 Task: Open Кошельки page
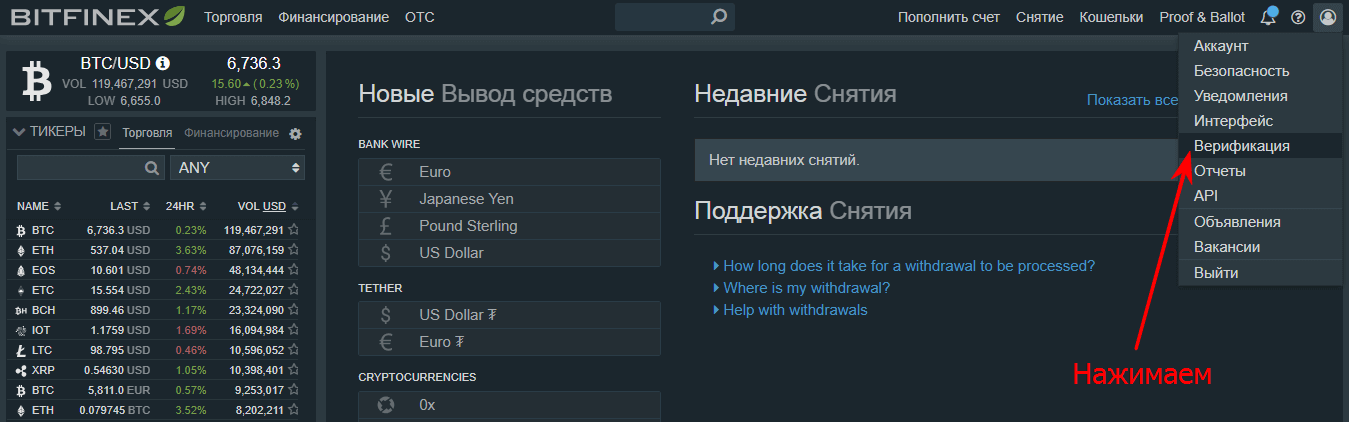[x=1111, y=18]
